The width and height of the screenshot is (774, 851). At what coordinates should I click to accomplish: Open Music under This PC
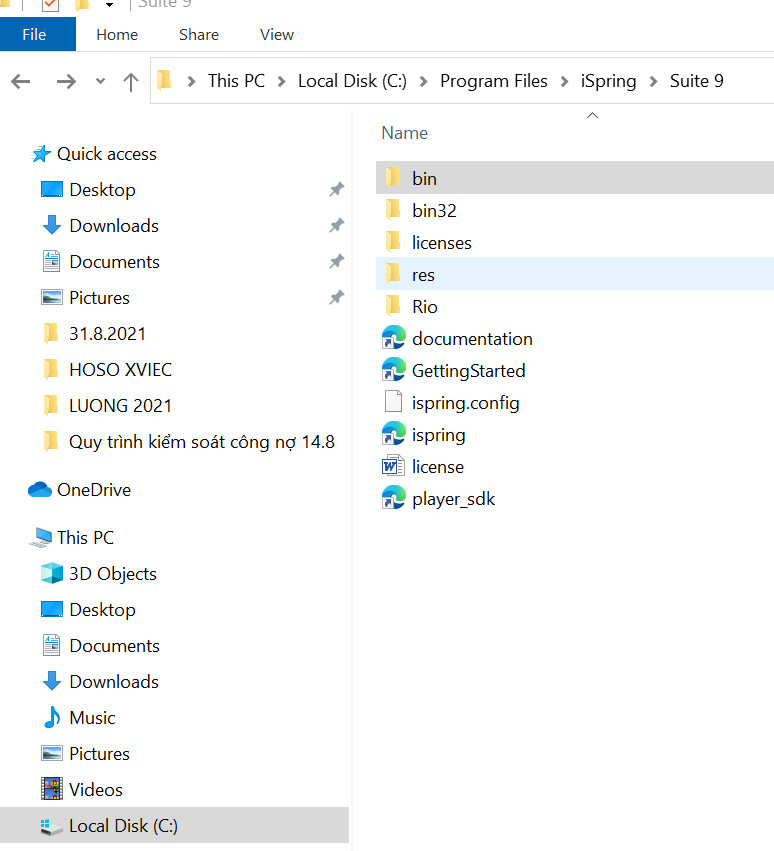click(x=92, y=717)
